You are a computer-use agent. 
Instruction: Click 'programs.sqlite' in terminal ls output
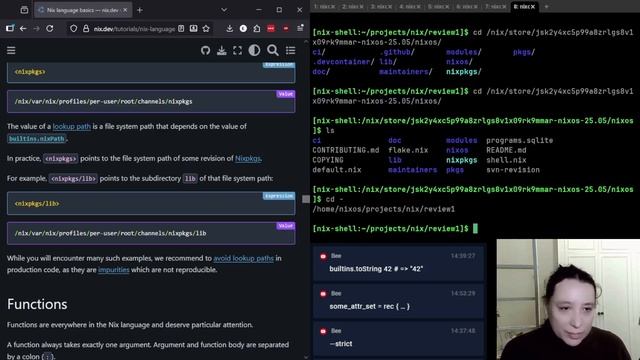[x=520, y=140]
